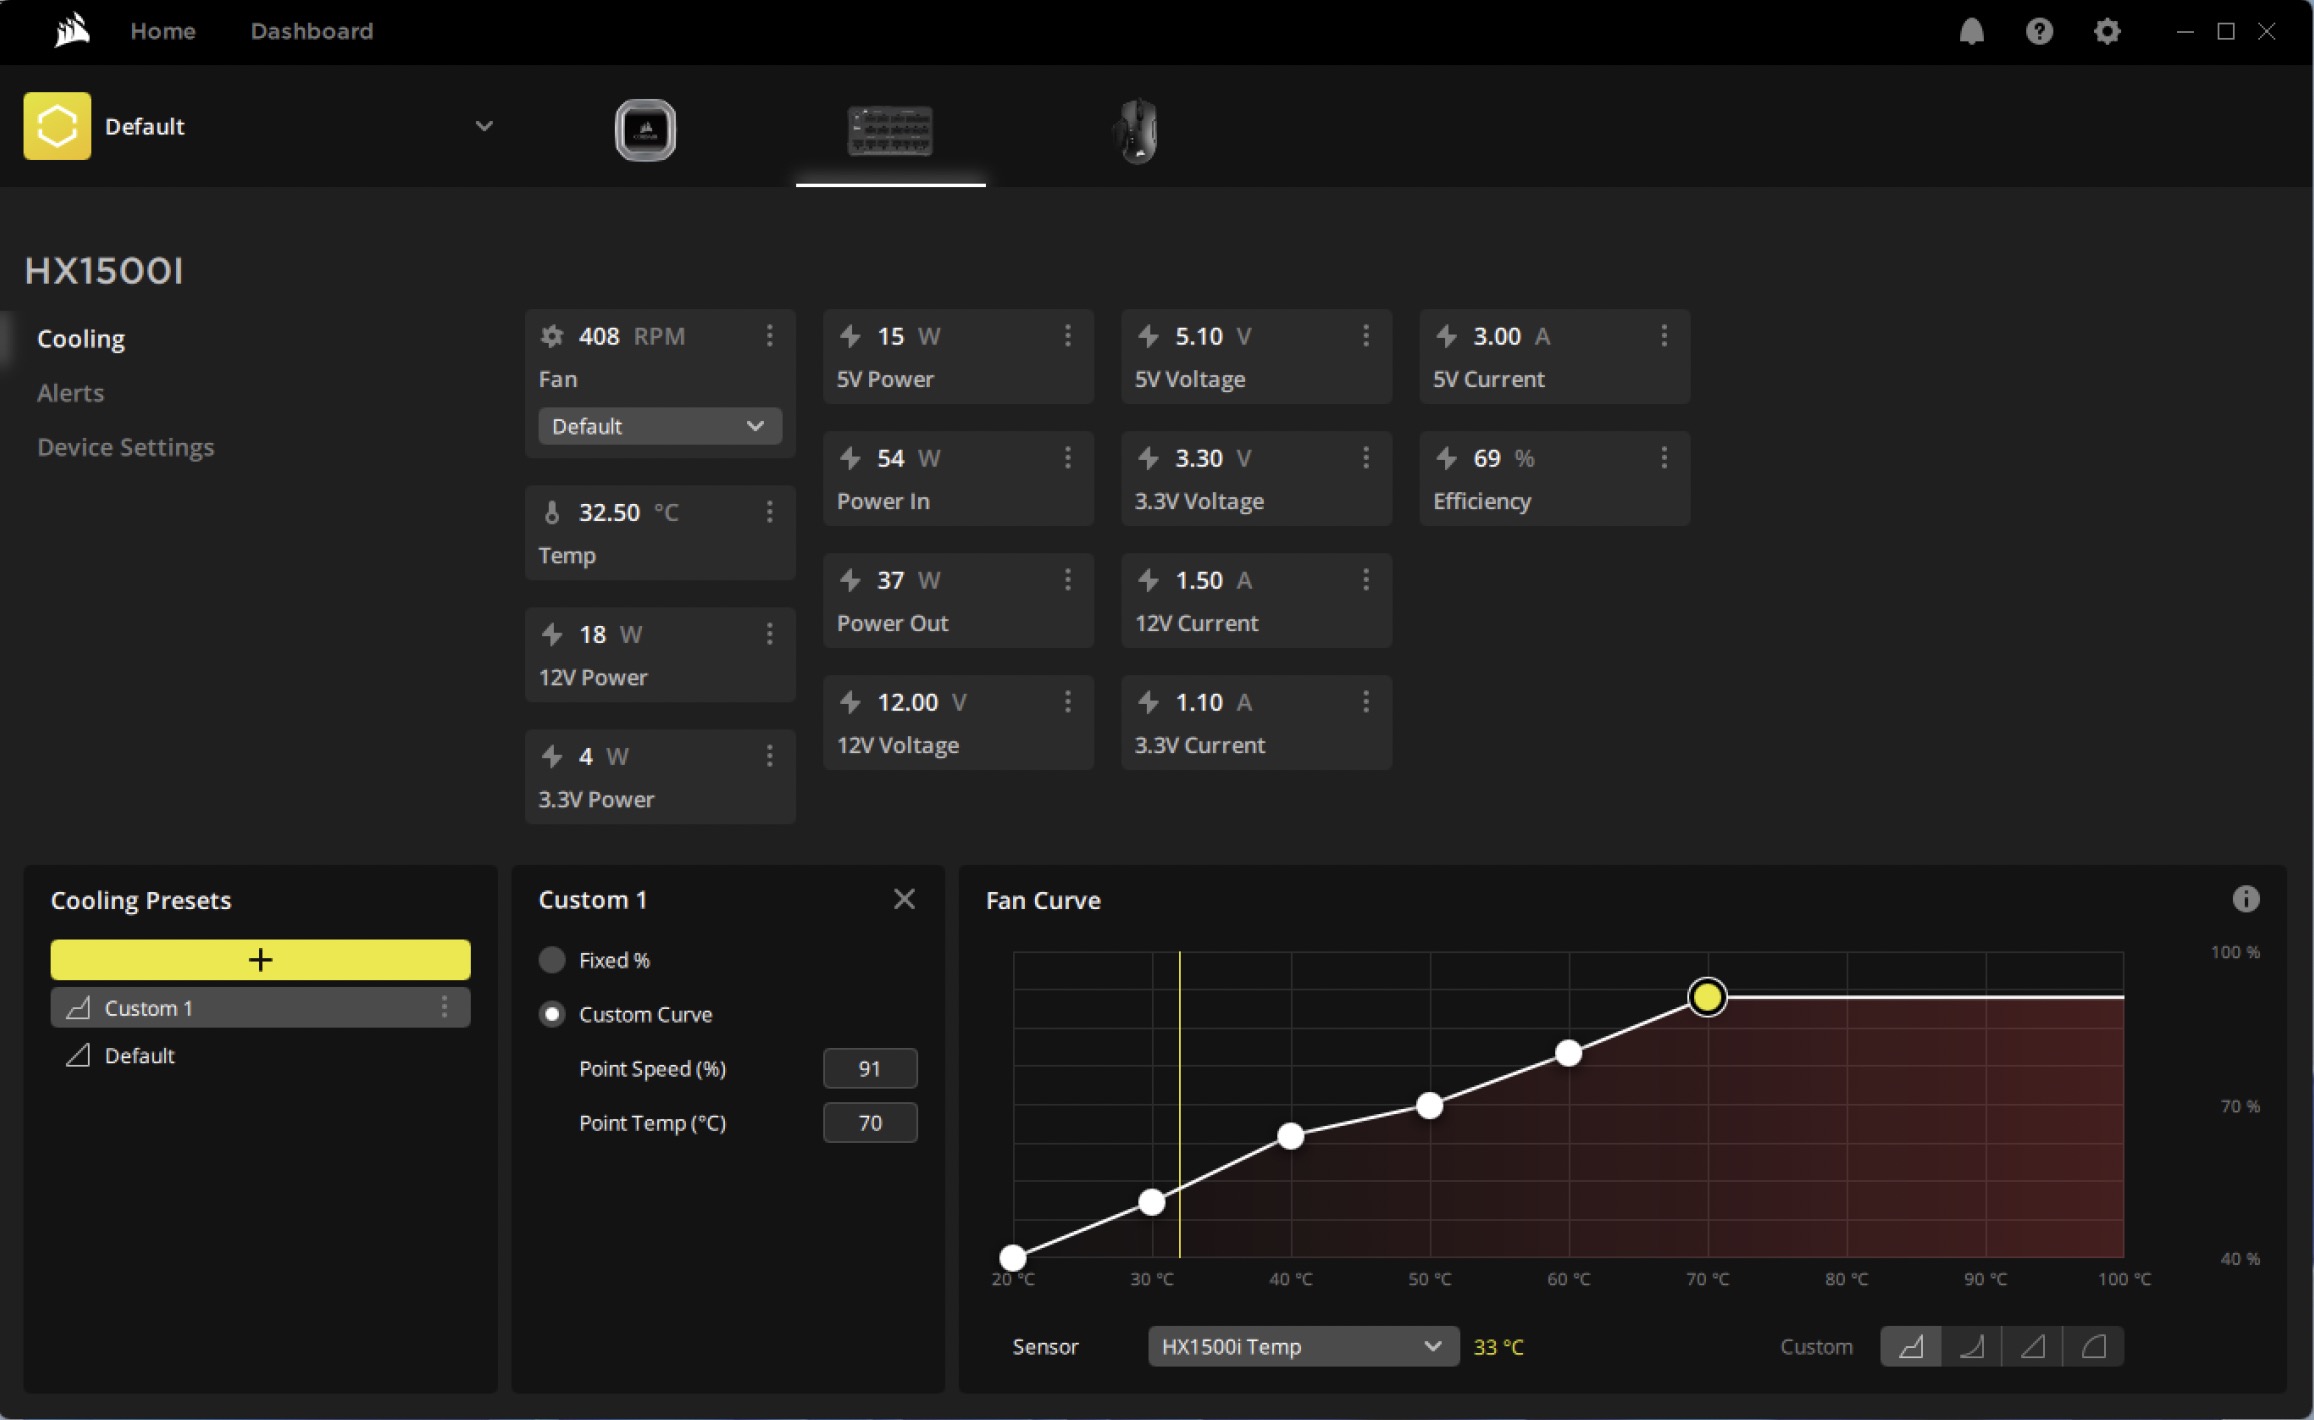Viewport: 2314px width, 1420px height.
Task: Click the Point Speed (%) input field
Action: click(x=869, y=1068)
